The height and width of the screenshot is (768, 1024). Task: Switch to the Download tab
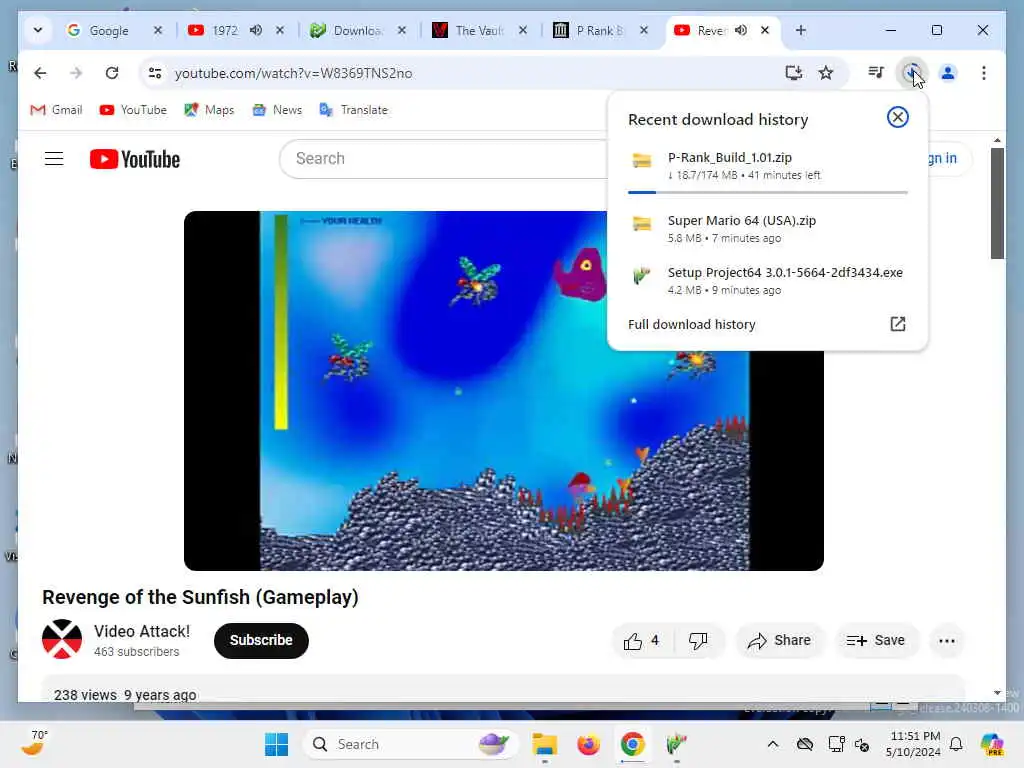point(356,31)
